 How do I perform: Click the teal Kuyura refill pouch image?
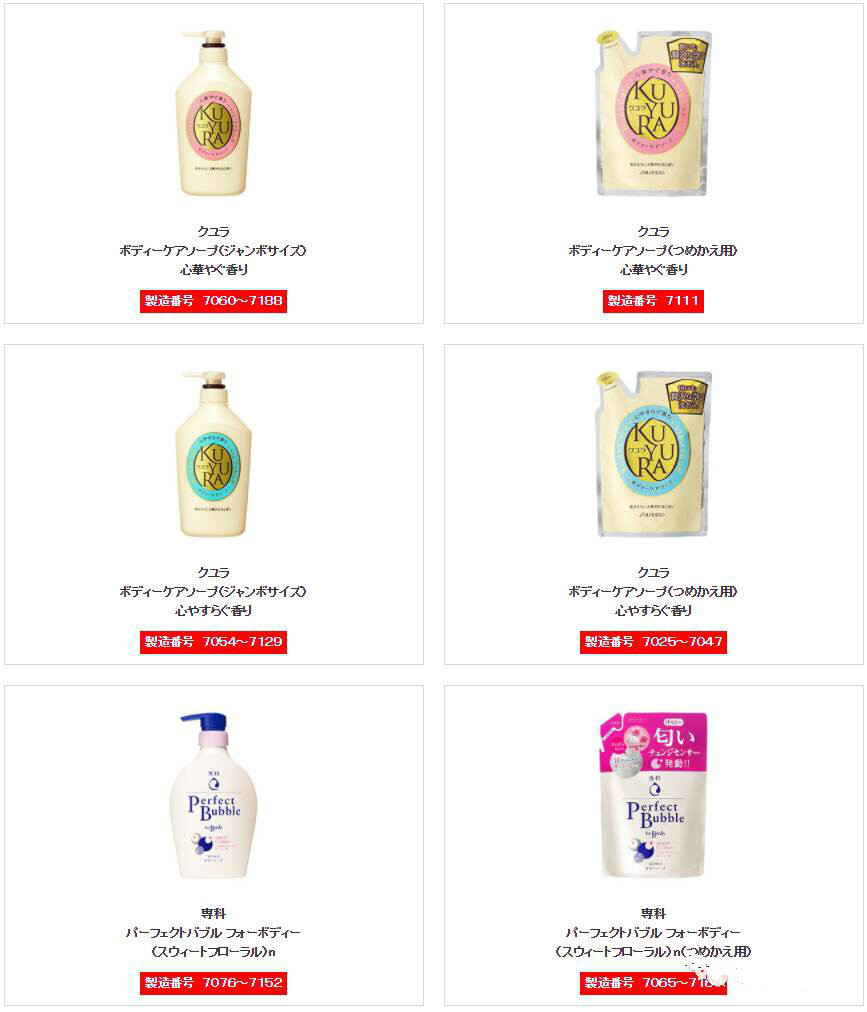[653, 454]
